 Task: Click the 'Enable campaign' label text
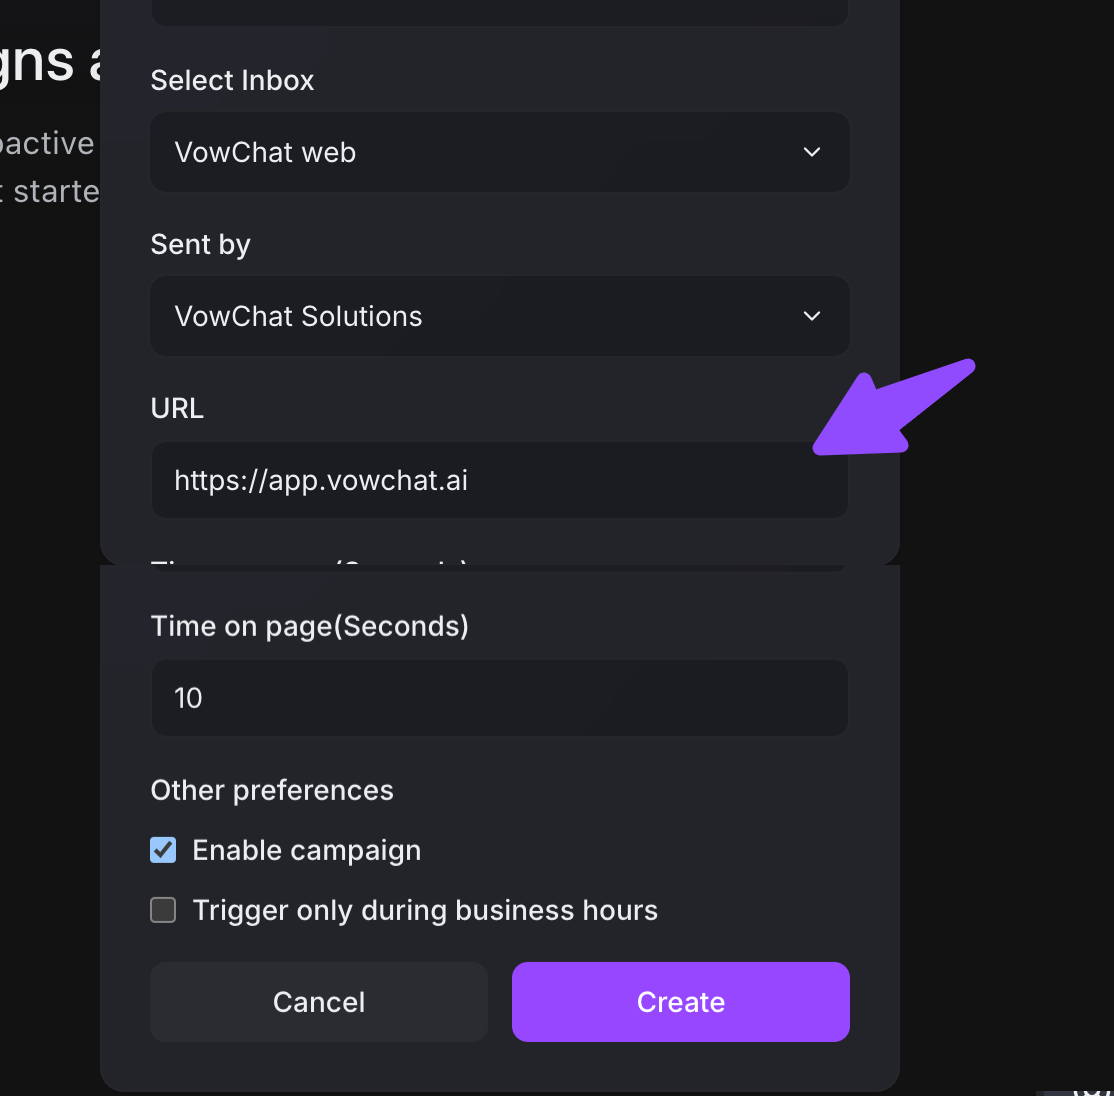click(x=306, y=850)
